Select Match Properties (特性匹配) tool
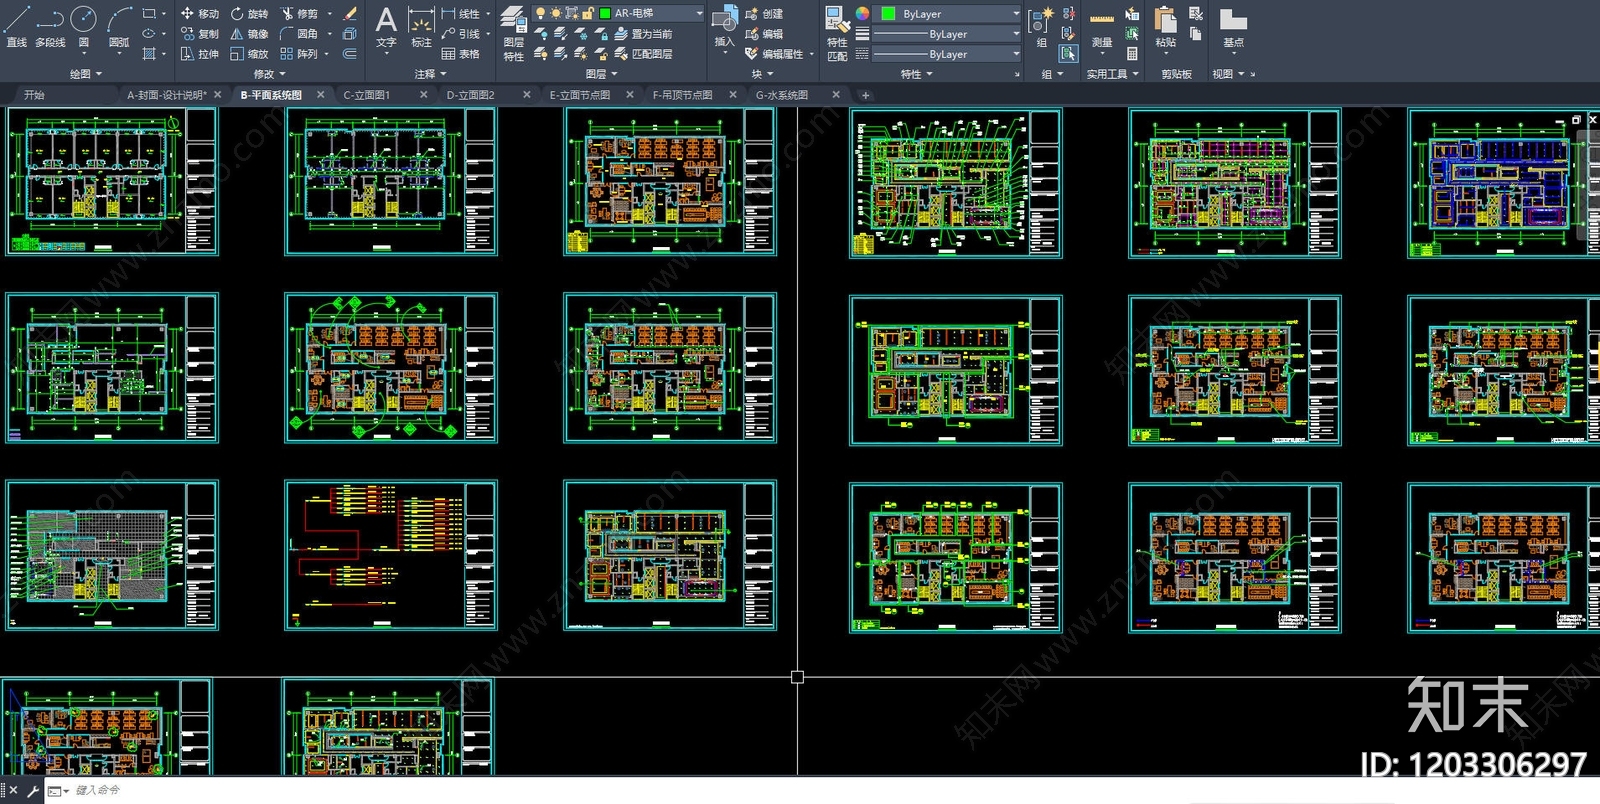Screen dimensions: 1600x804 [x=837, y=33]
